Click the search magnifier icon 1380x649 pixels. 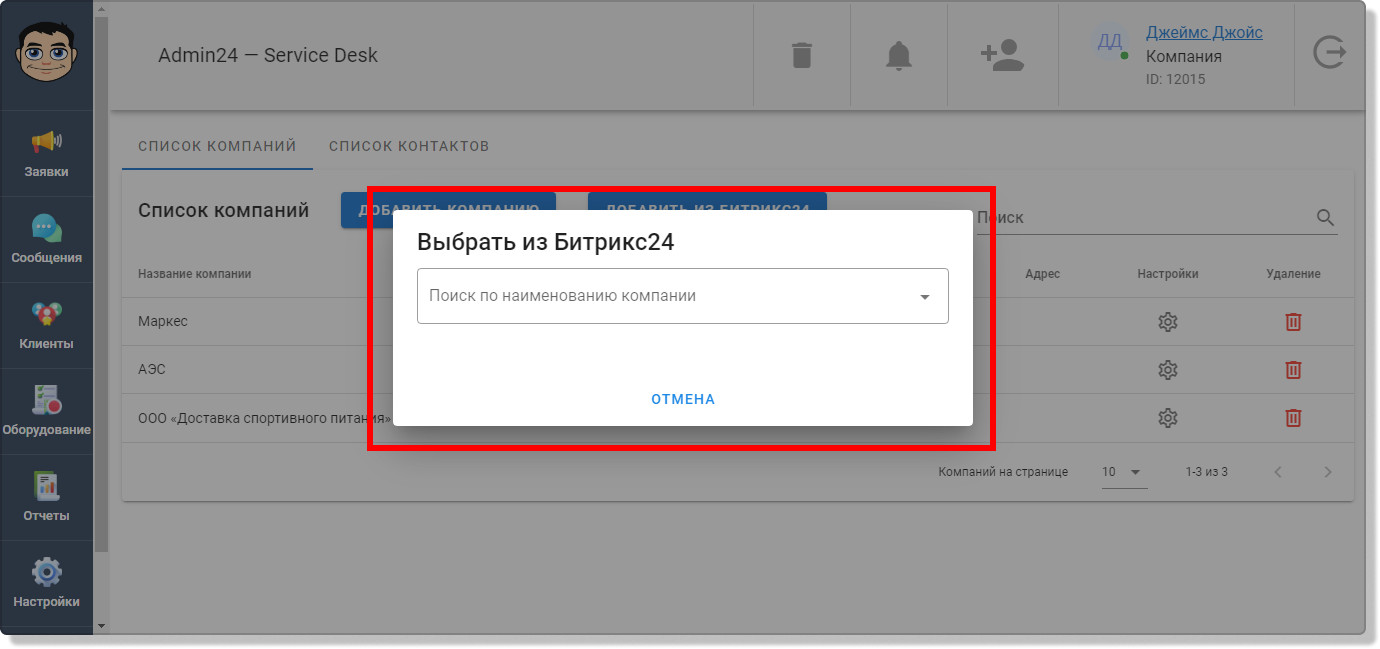[1326, 218]
